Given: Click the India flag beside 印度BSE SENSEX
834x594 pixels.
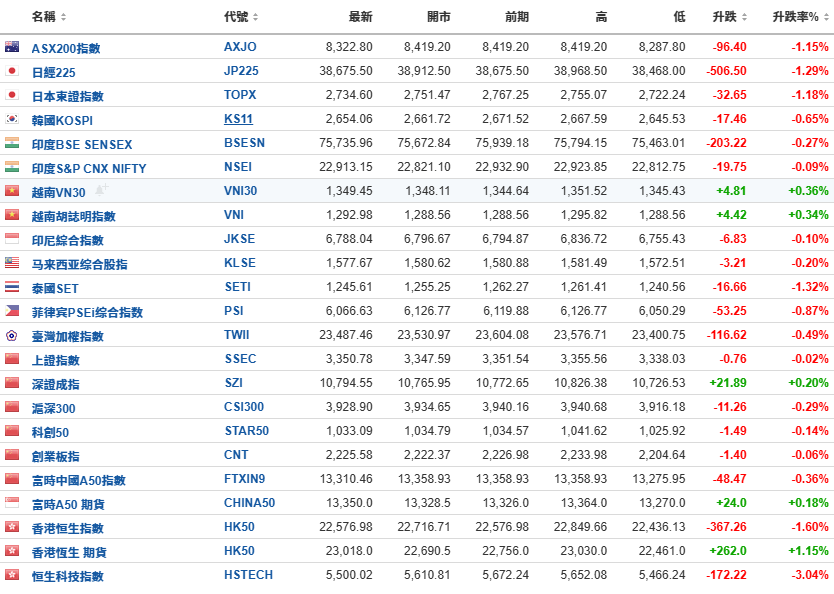Looking at the screenshot, I should pyautogui.click(x=12, y=143).
